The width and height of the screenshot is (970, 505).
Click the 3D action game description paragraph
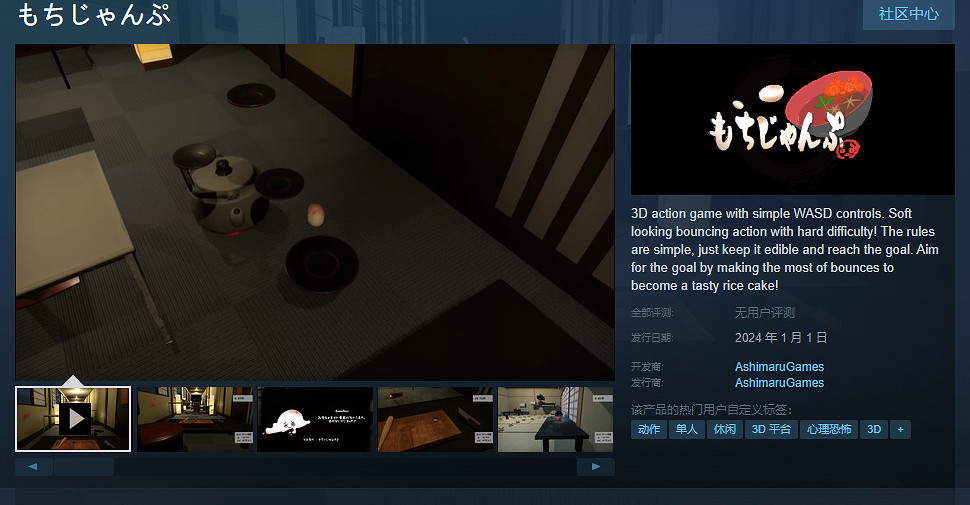tap(784, 249)
